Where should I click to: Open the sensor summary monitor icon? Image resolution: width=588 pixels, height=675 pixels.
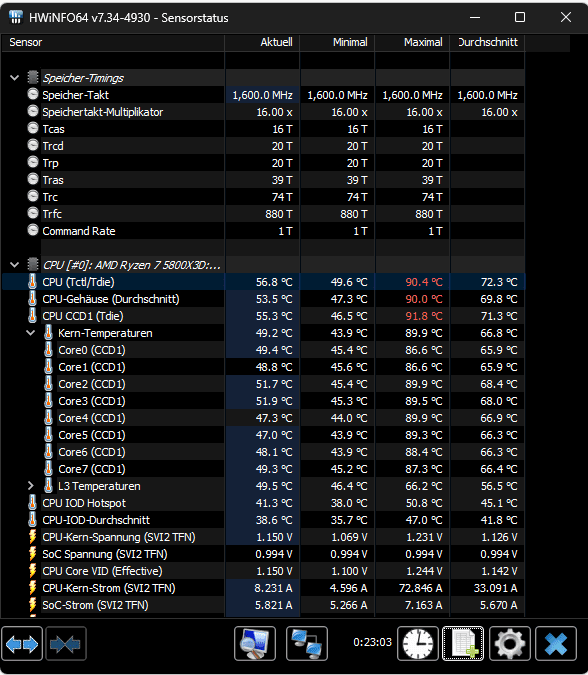tap(255, 644)
